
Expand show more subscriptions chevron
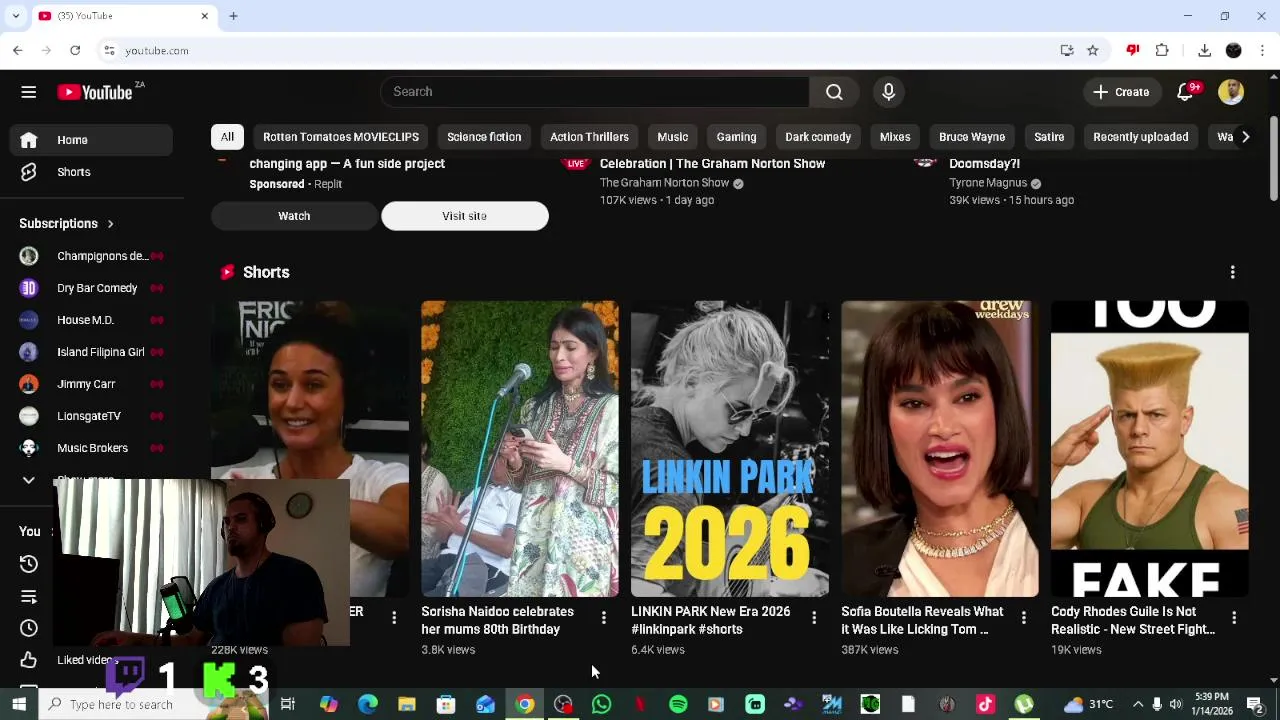(28, 480)
